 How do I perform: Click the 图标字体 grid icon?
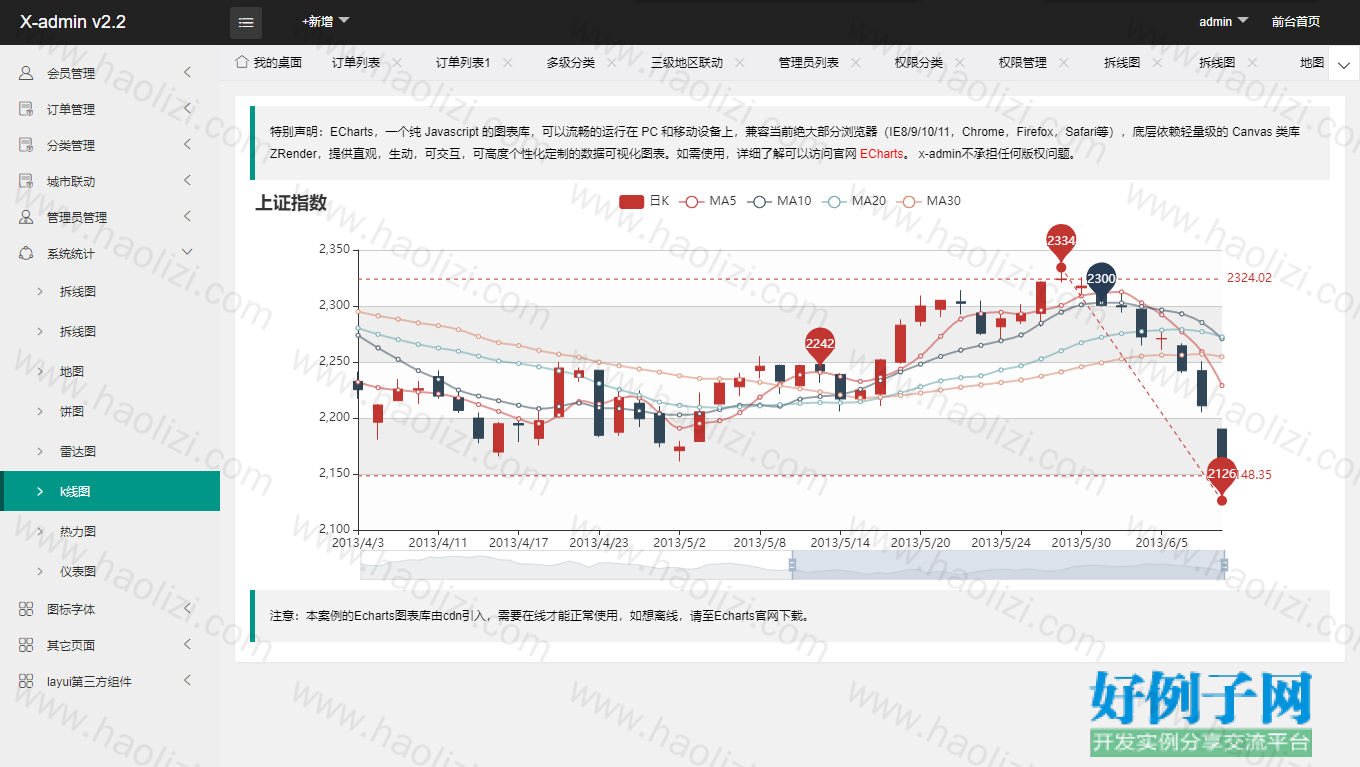(x=27, y=609)
